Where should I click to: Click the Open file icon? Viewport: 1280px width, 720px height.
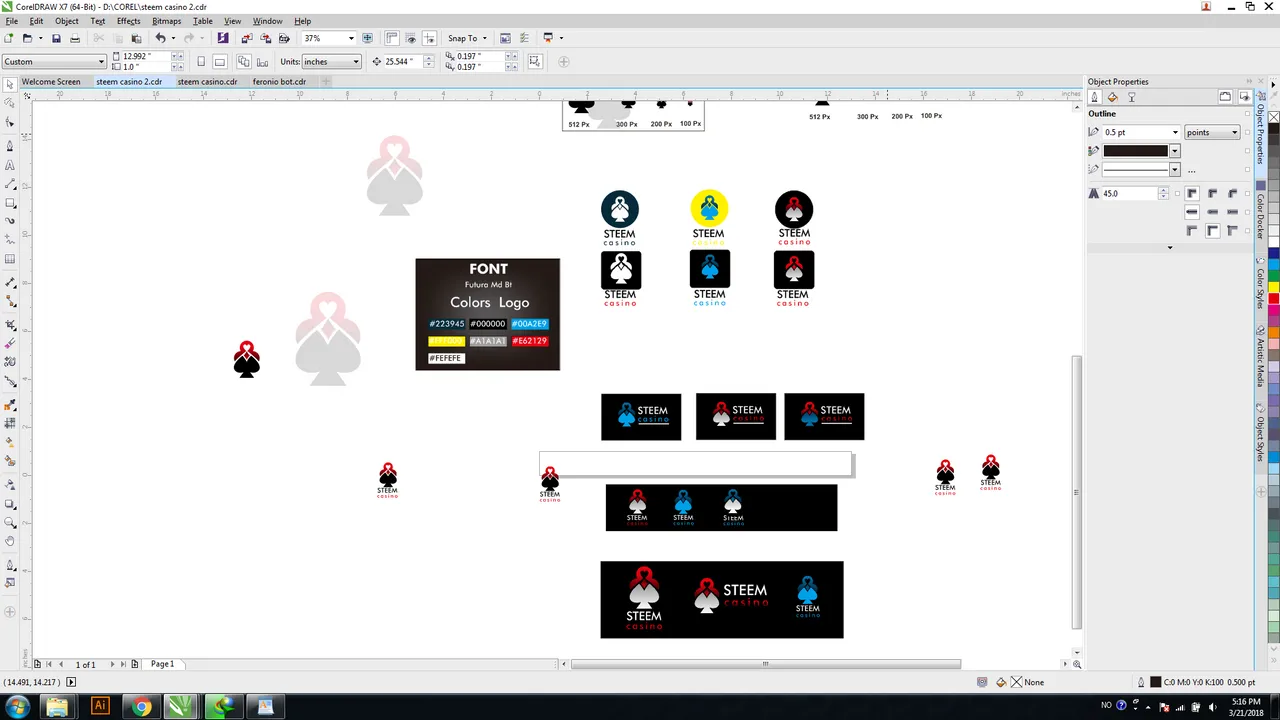28,38
